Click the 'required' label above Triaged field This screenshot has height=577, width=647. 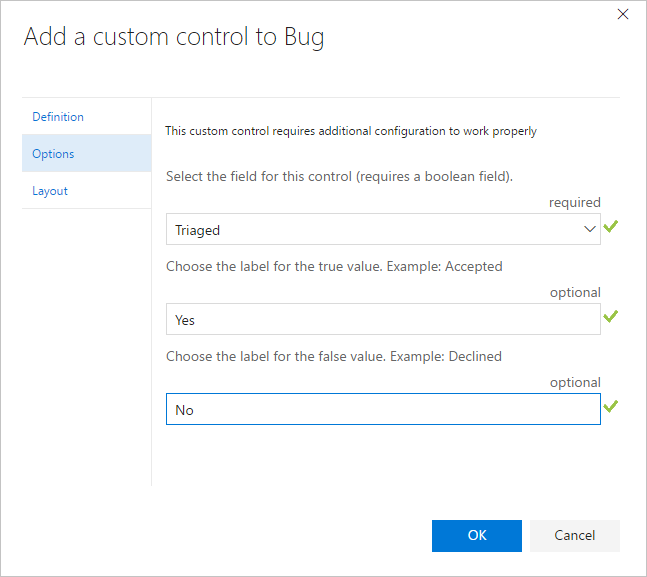574,202
